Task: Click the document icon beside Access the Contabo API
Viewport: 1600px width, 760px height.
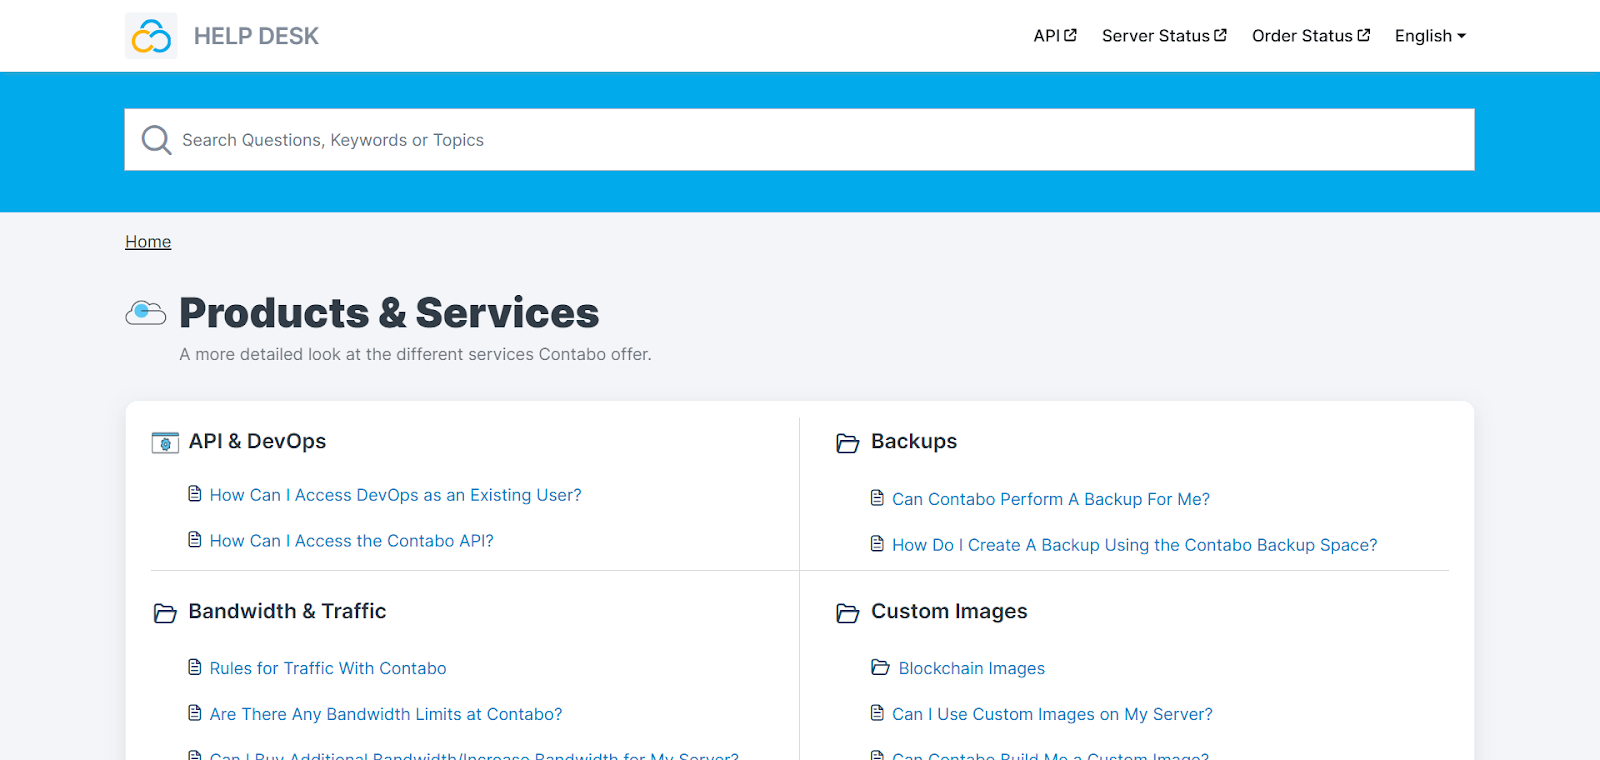Action: coord(195,540)
